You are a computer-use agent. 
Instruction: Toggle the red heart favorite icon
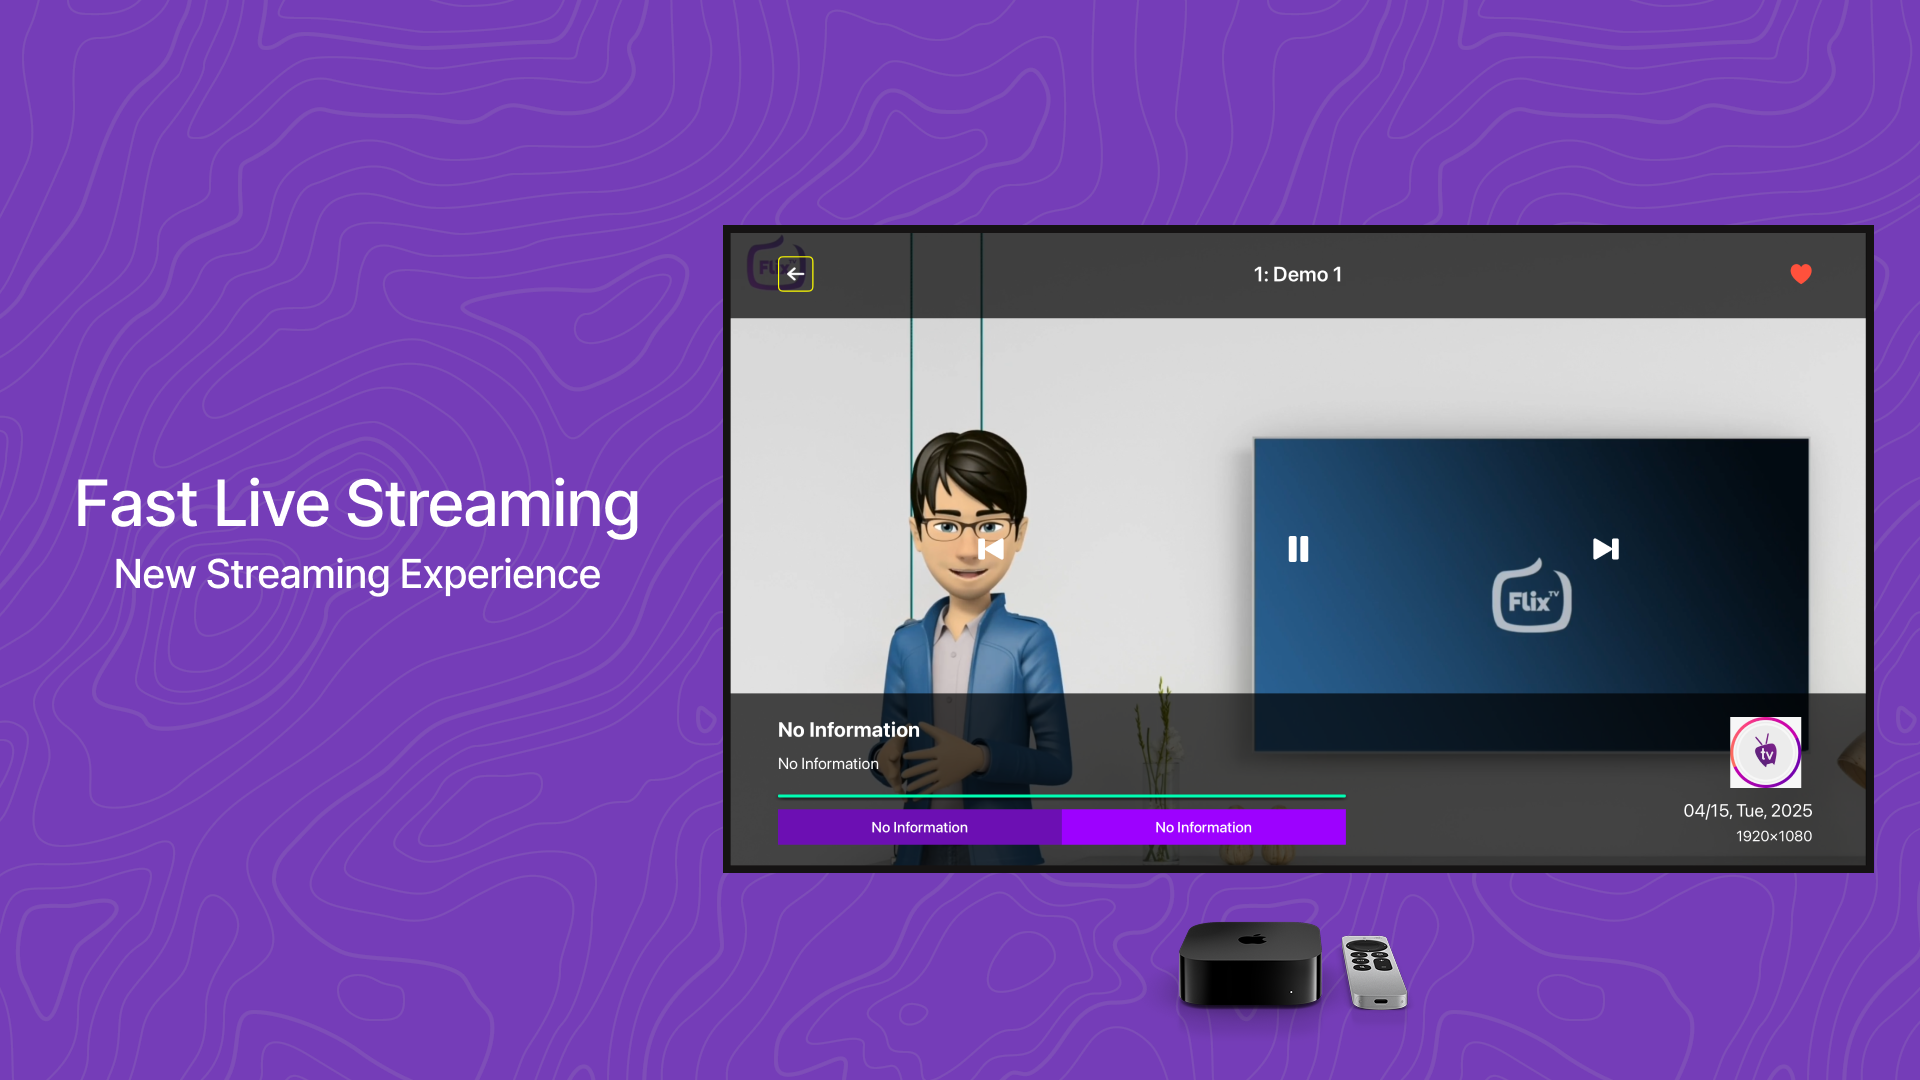(1801, 274)
